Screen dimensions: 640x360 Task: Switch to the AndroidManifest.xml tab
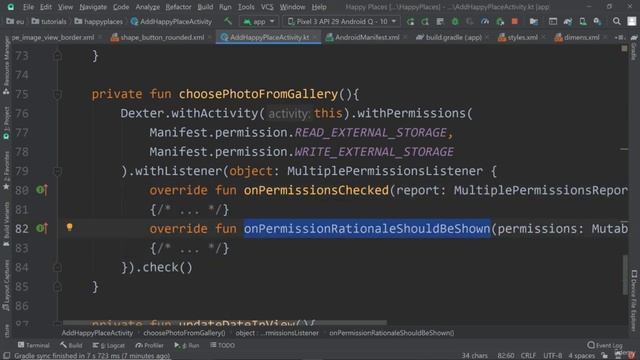click(367, 37)
